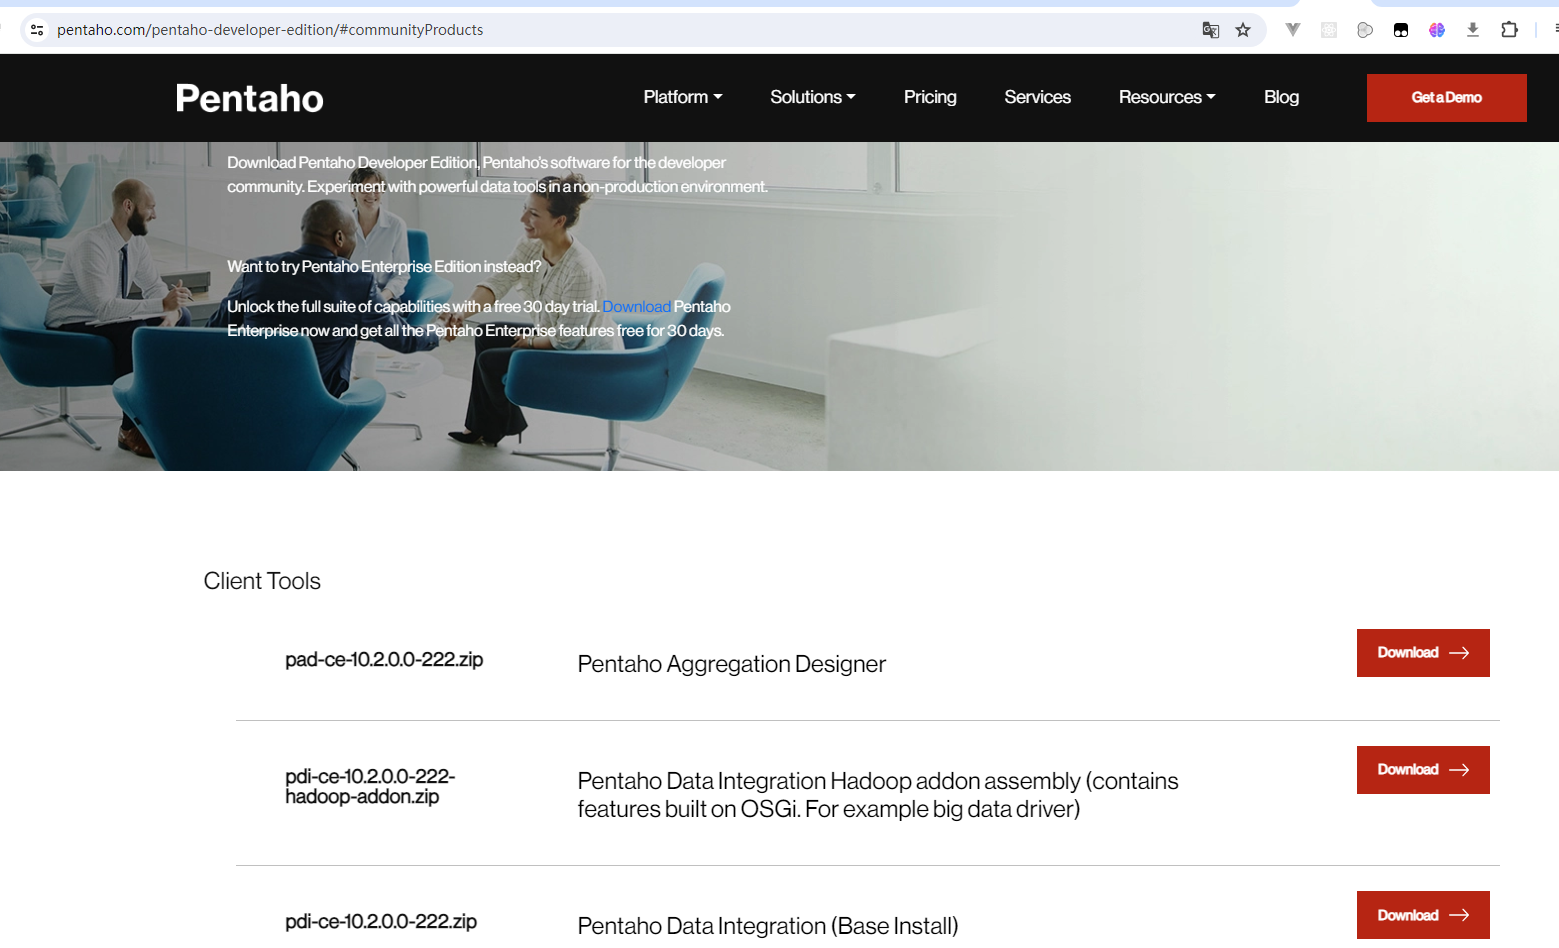Viewport: 1559px width, 948px height.
Task: Select the pad-ce-10.2.0.0-222.zip file name
Action: click(384, 660)
